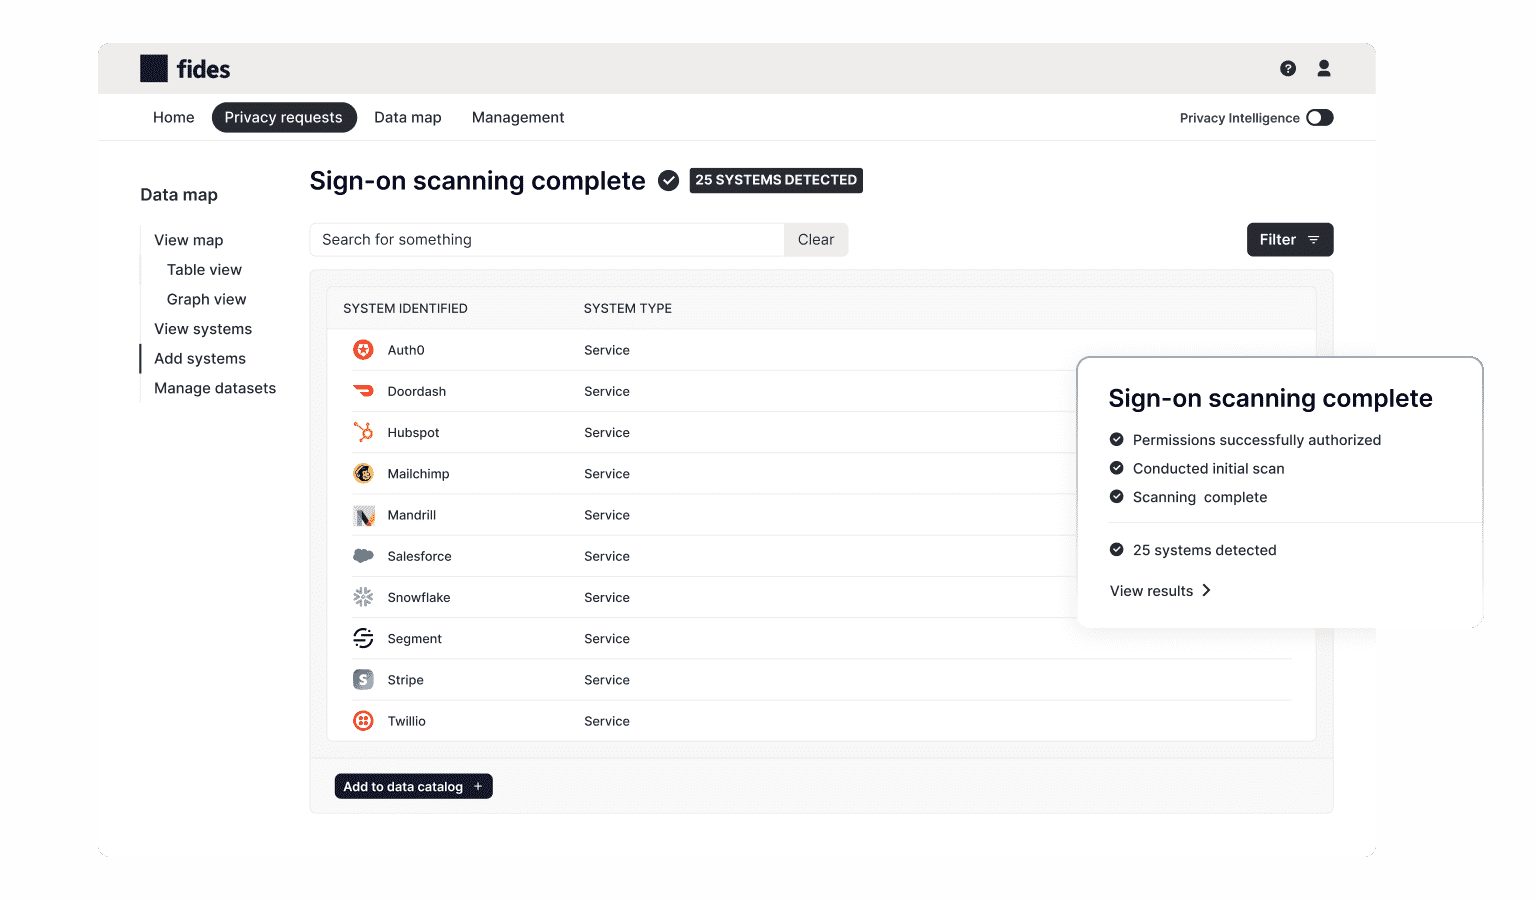Click the Stripe logo icon

(x=363, y=680)
